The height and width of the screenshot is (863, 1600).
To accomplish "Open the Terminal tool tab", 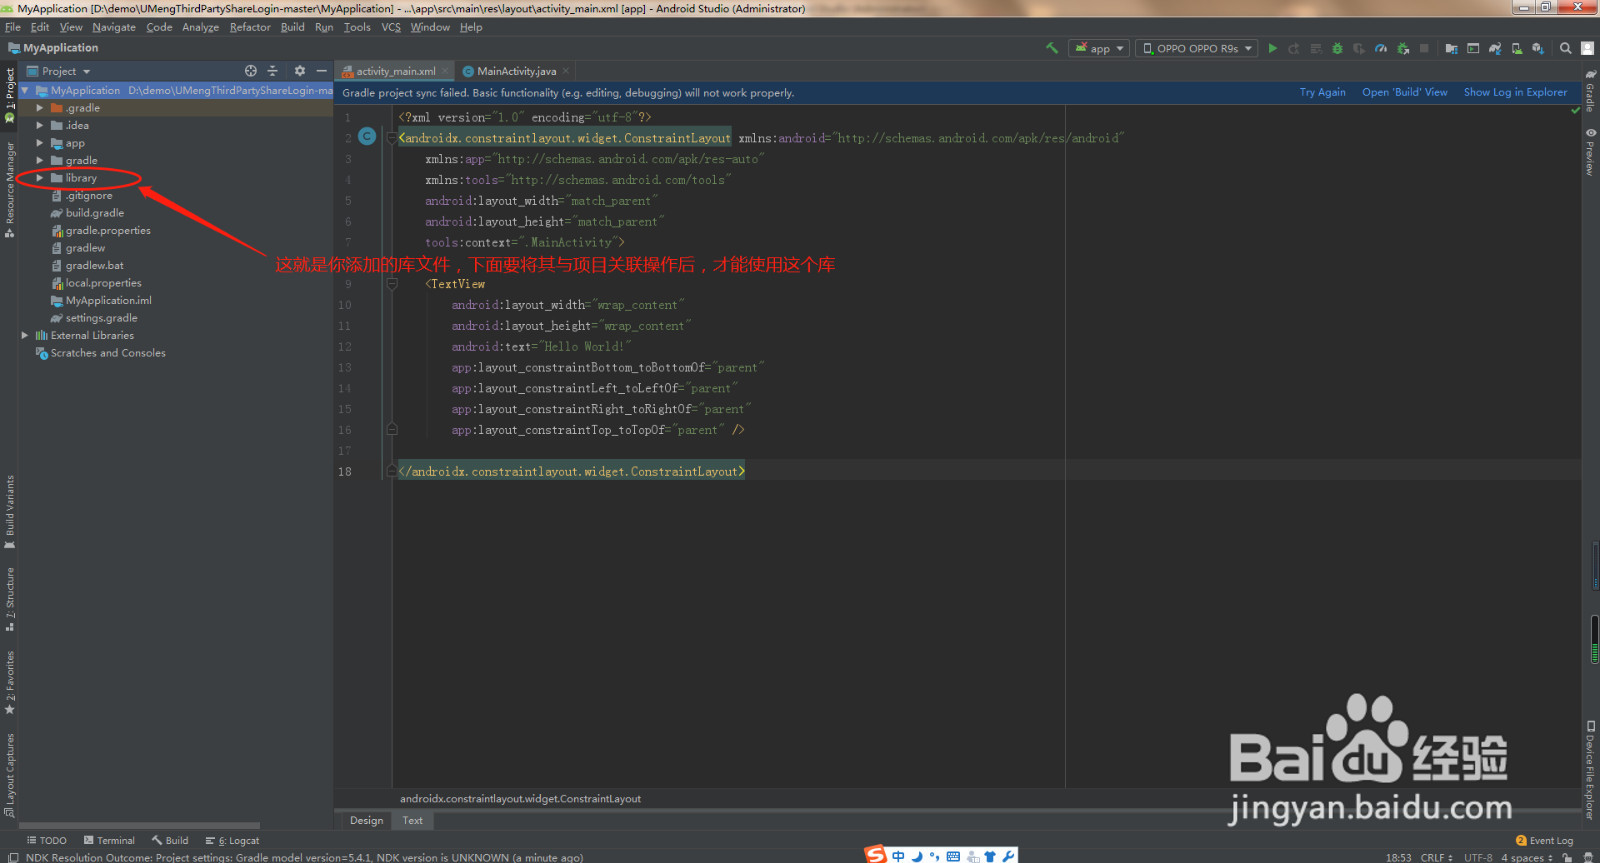I will tap(109, 840).
